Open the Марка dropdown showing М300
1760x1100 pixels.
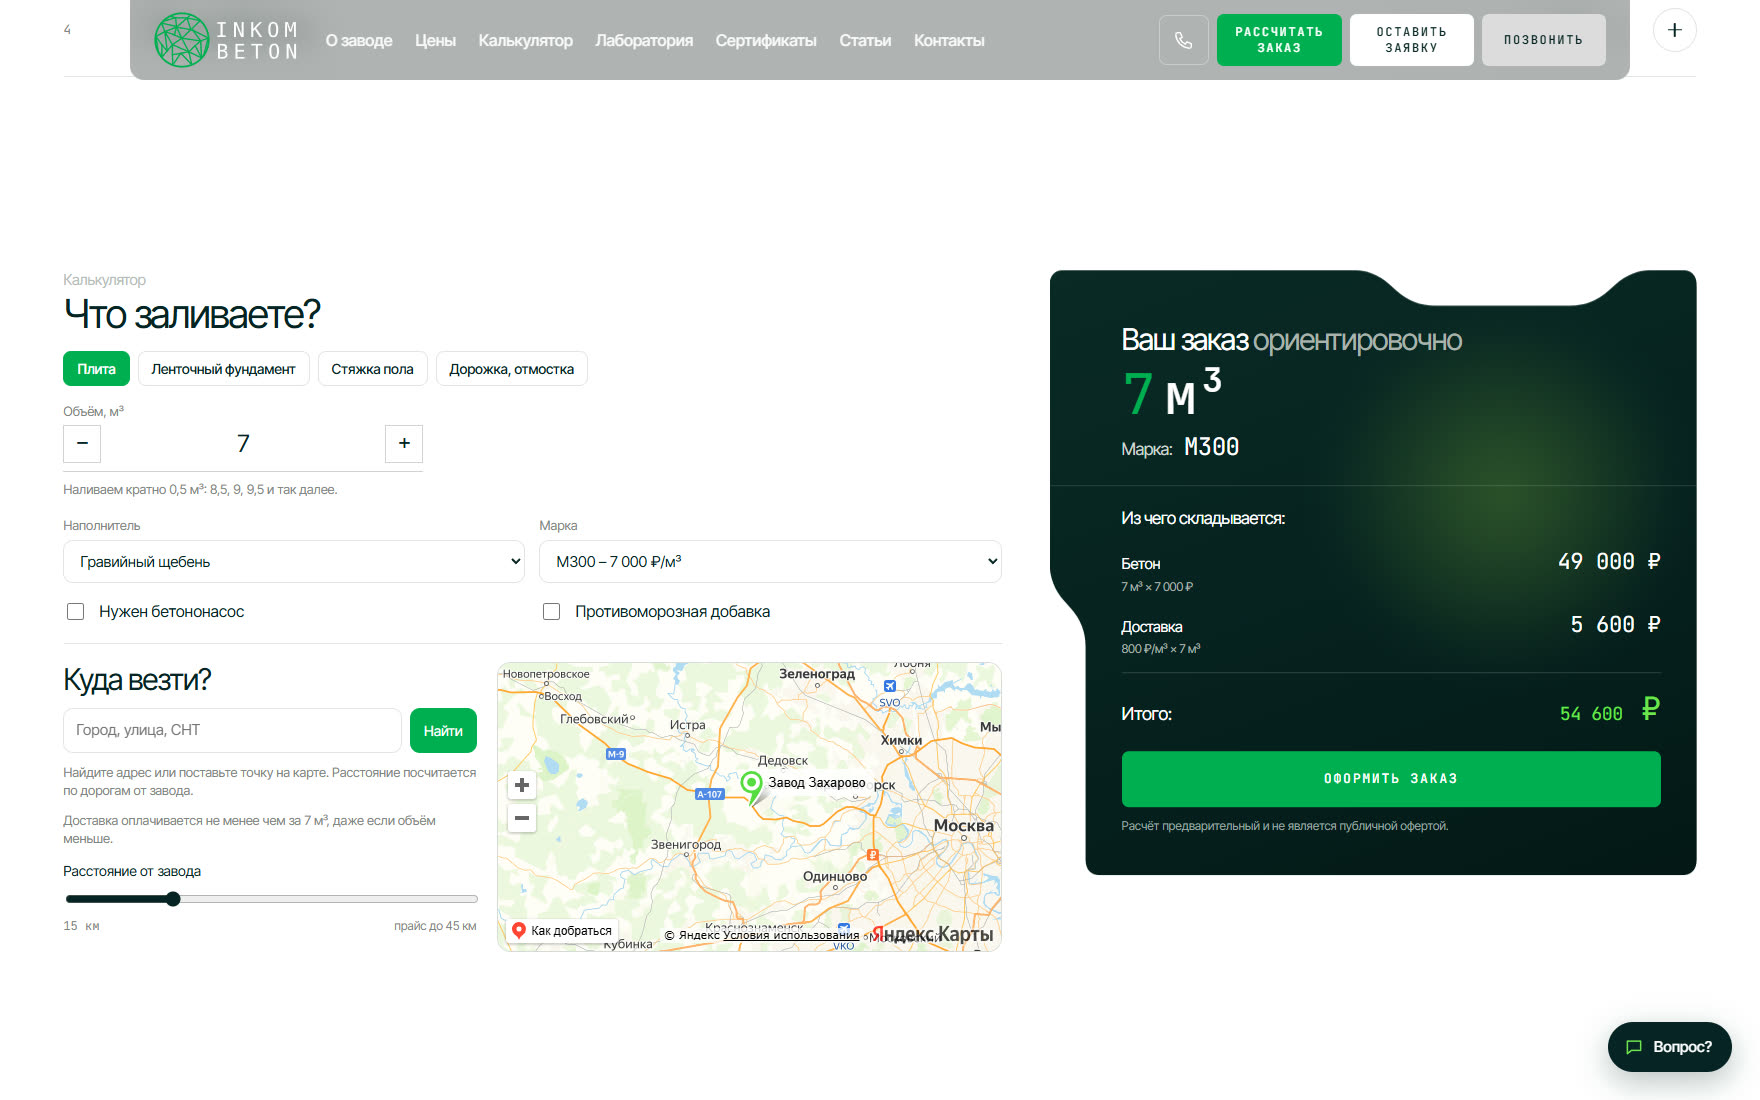coord(770,562)
